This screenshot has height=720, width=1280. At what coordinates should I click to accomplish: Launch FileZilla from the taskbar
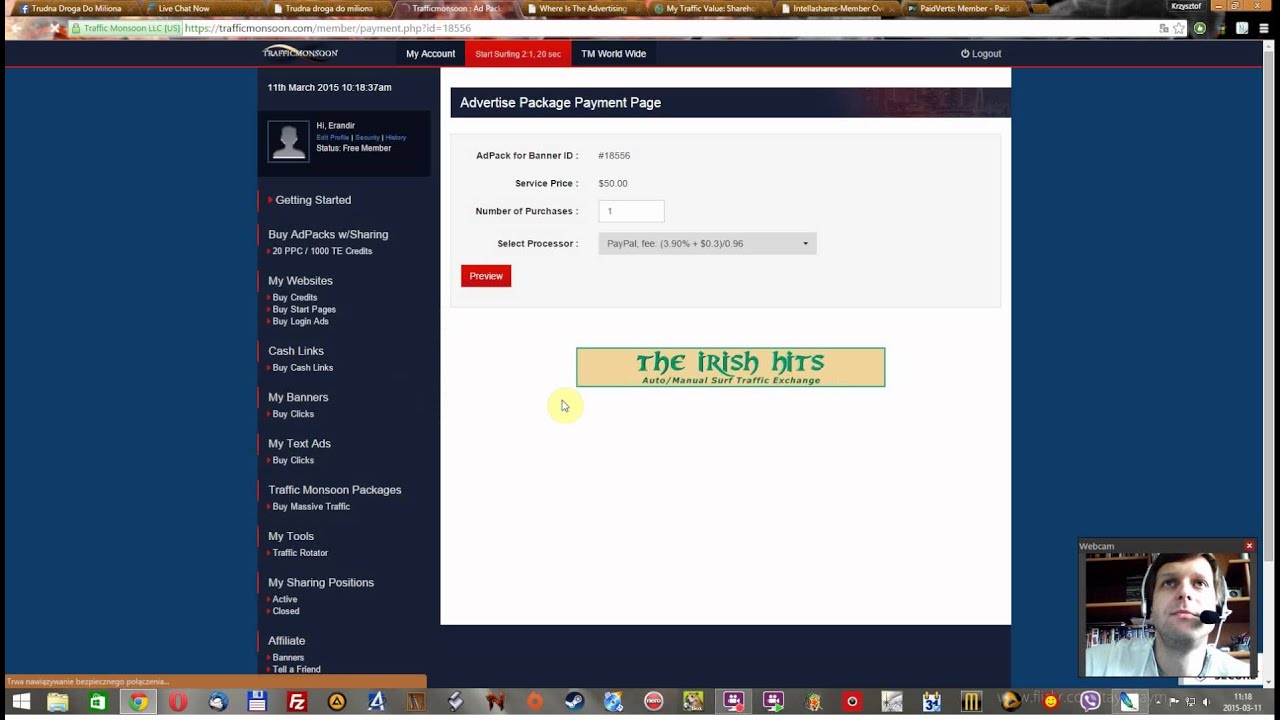pyautogui.click(x=297, y=702)
